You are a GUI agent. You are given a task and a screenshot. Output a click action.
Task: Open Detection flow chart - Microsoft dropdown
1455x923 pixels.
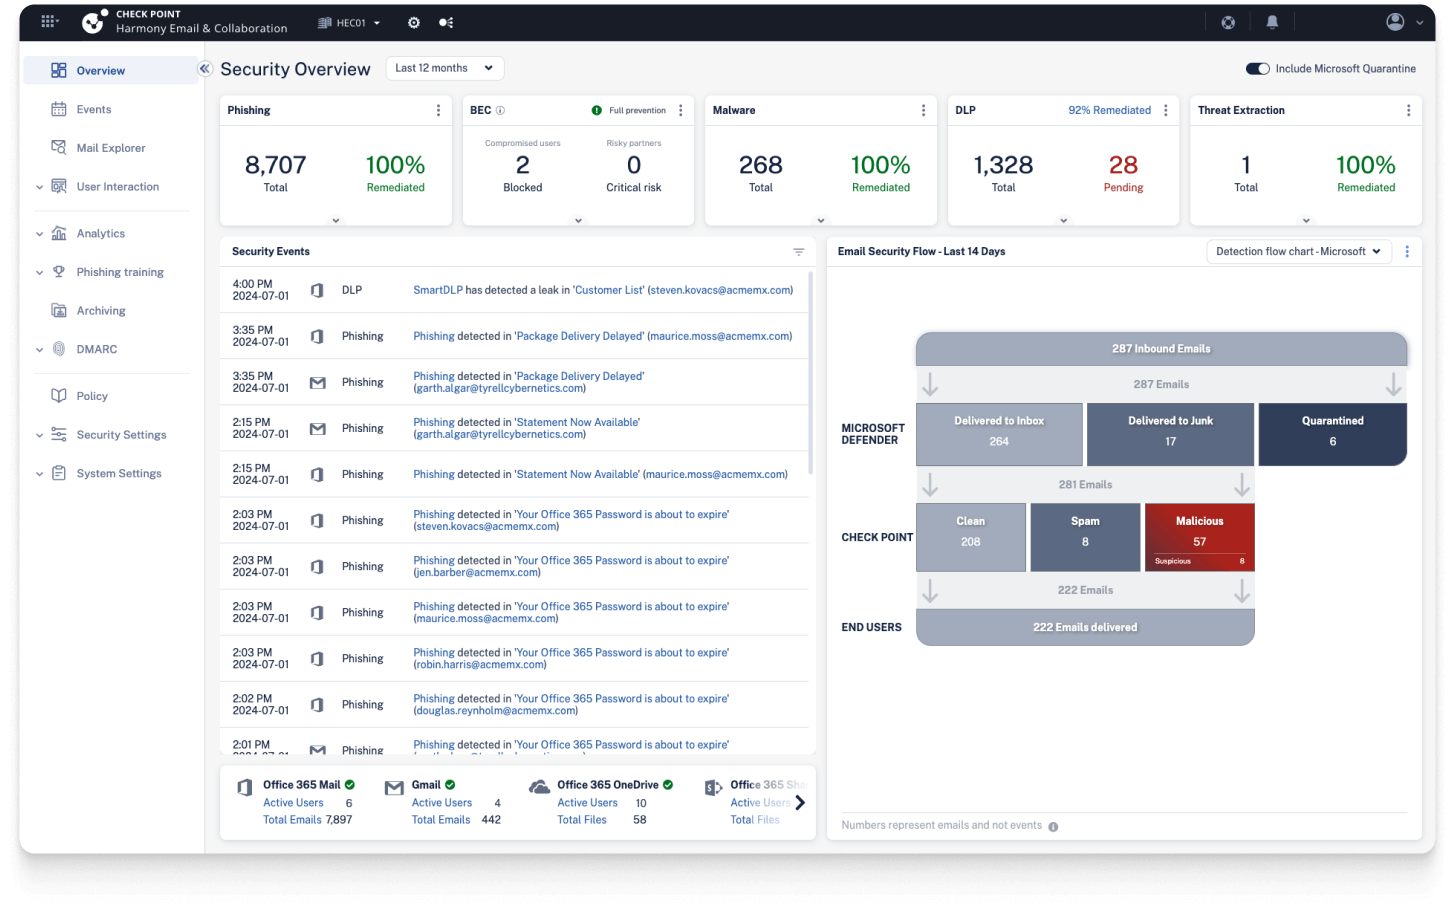1298,252
